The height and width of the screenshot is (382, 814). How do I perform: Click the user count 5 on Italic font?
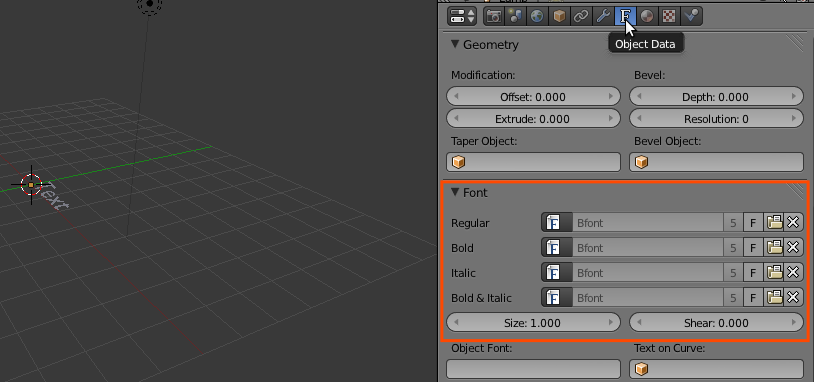pyautogui.click(x=733, y=272)
